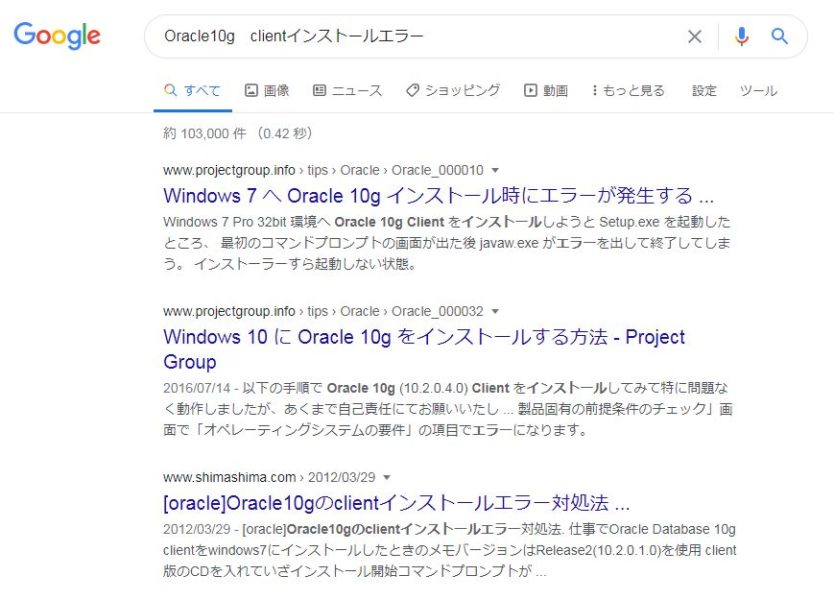Open the [oracle]Oracle10gのclient result link
This screenshot has width=834, height=600.
[396, 503]
